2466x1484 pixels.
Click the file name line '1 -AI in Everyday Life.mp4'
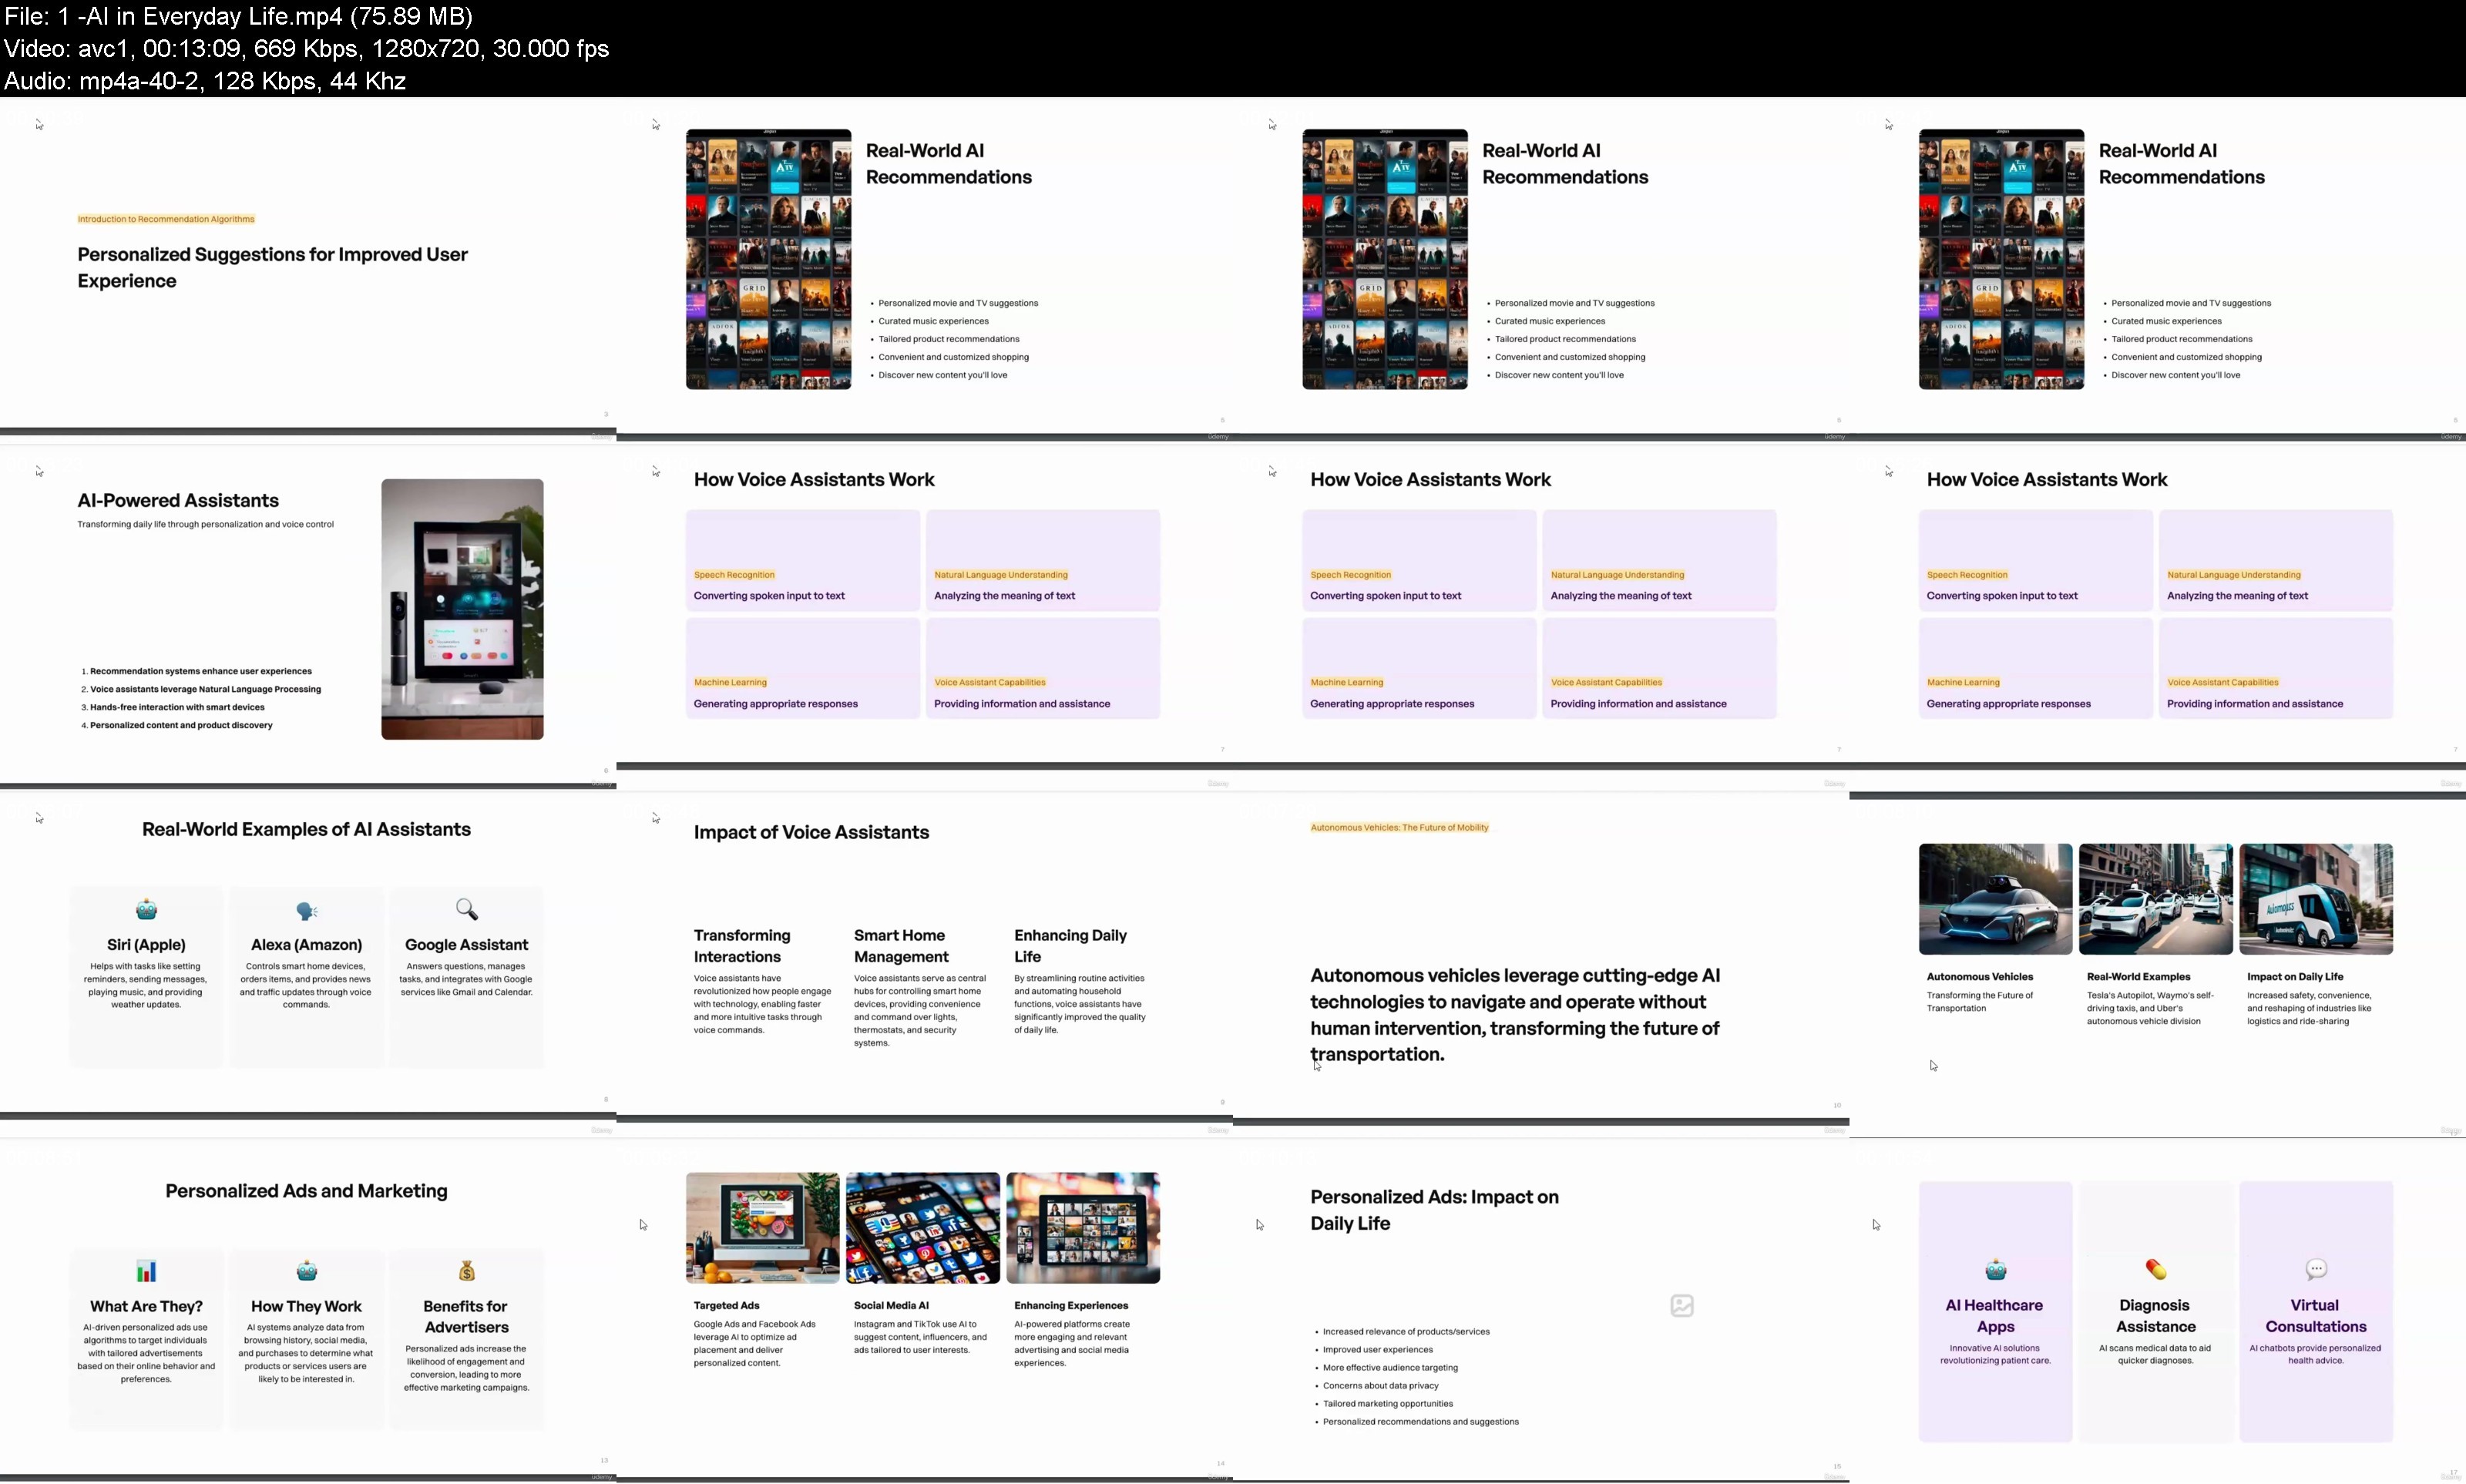click(238, 16)
